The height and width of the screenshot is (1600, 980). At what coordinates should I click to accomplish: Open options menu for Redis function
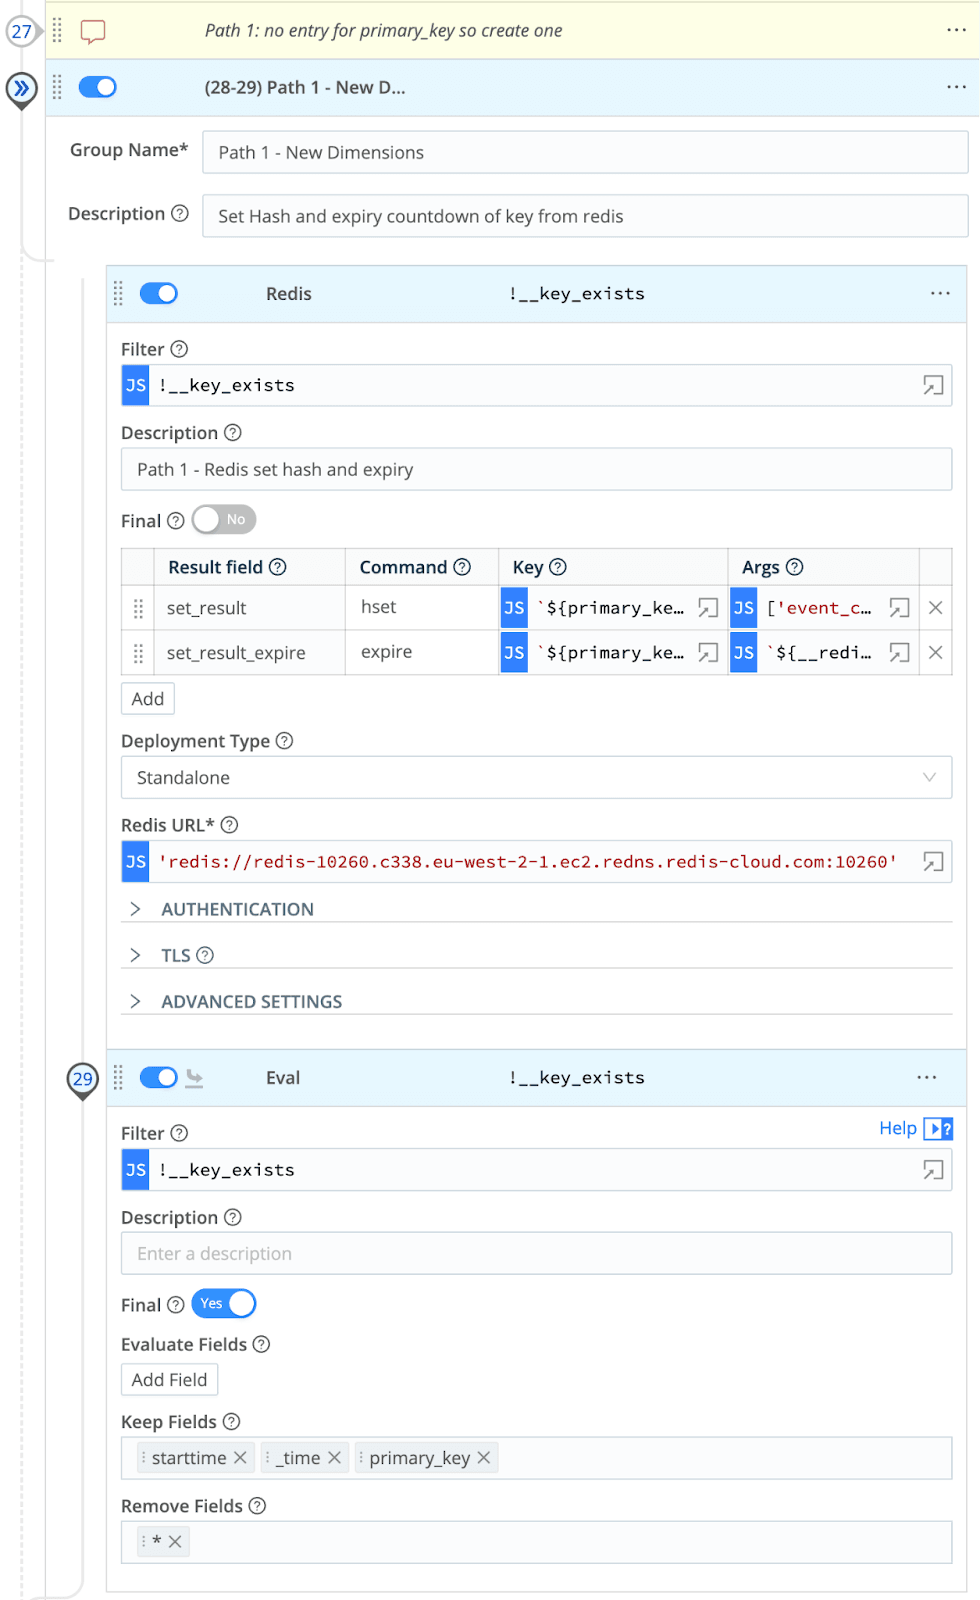click(x=940, y=294)
